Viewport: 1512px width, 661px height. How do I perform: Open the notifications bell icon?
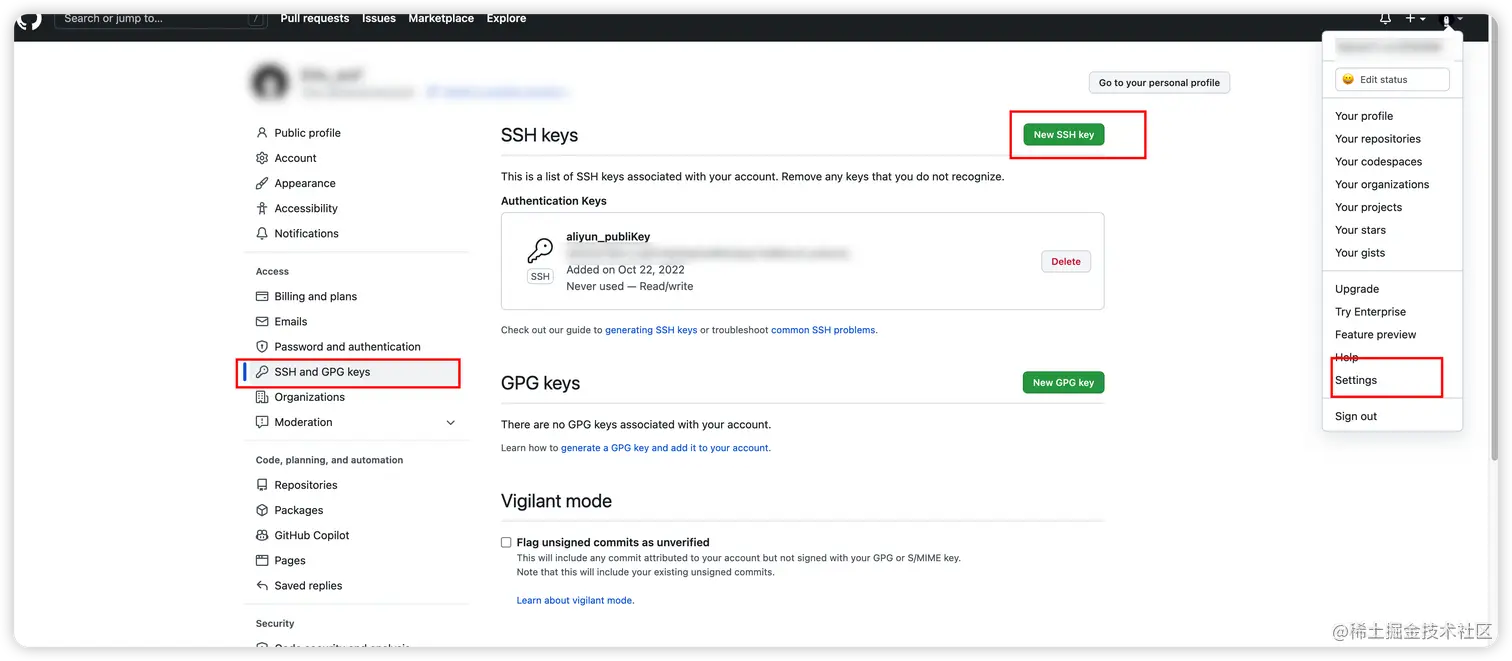[1385, 19]
